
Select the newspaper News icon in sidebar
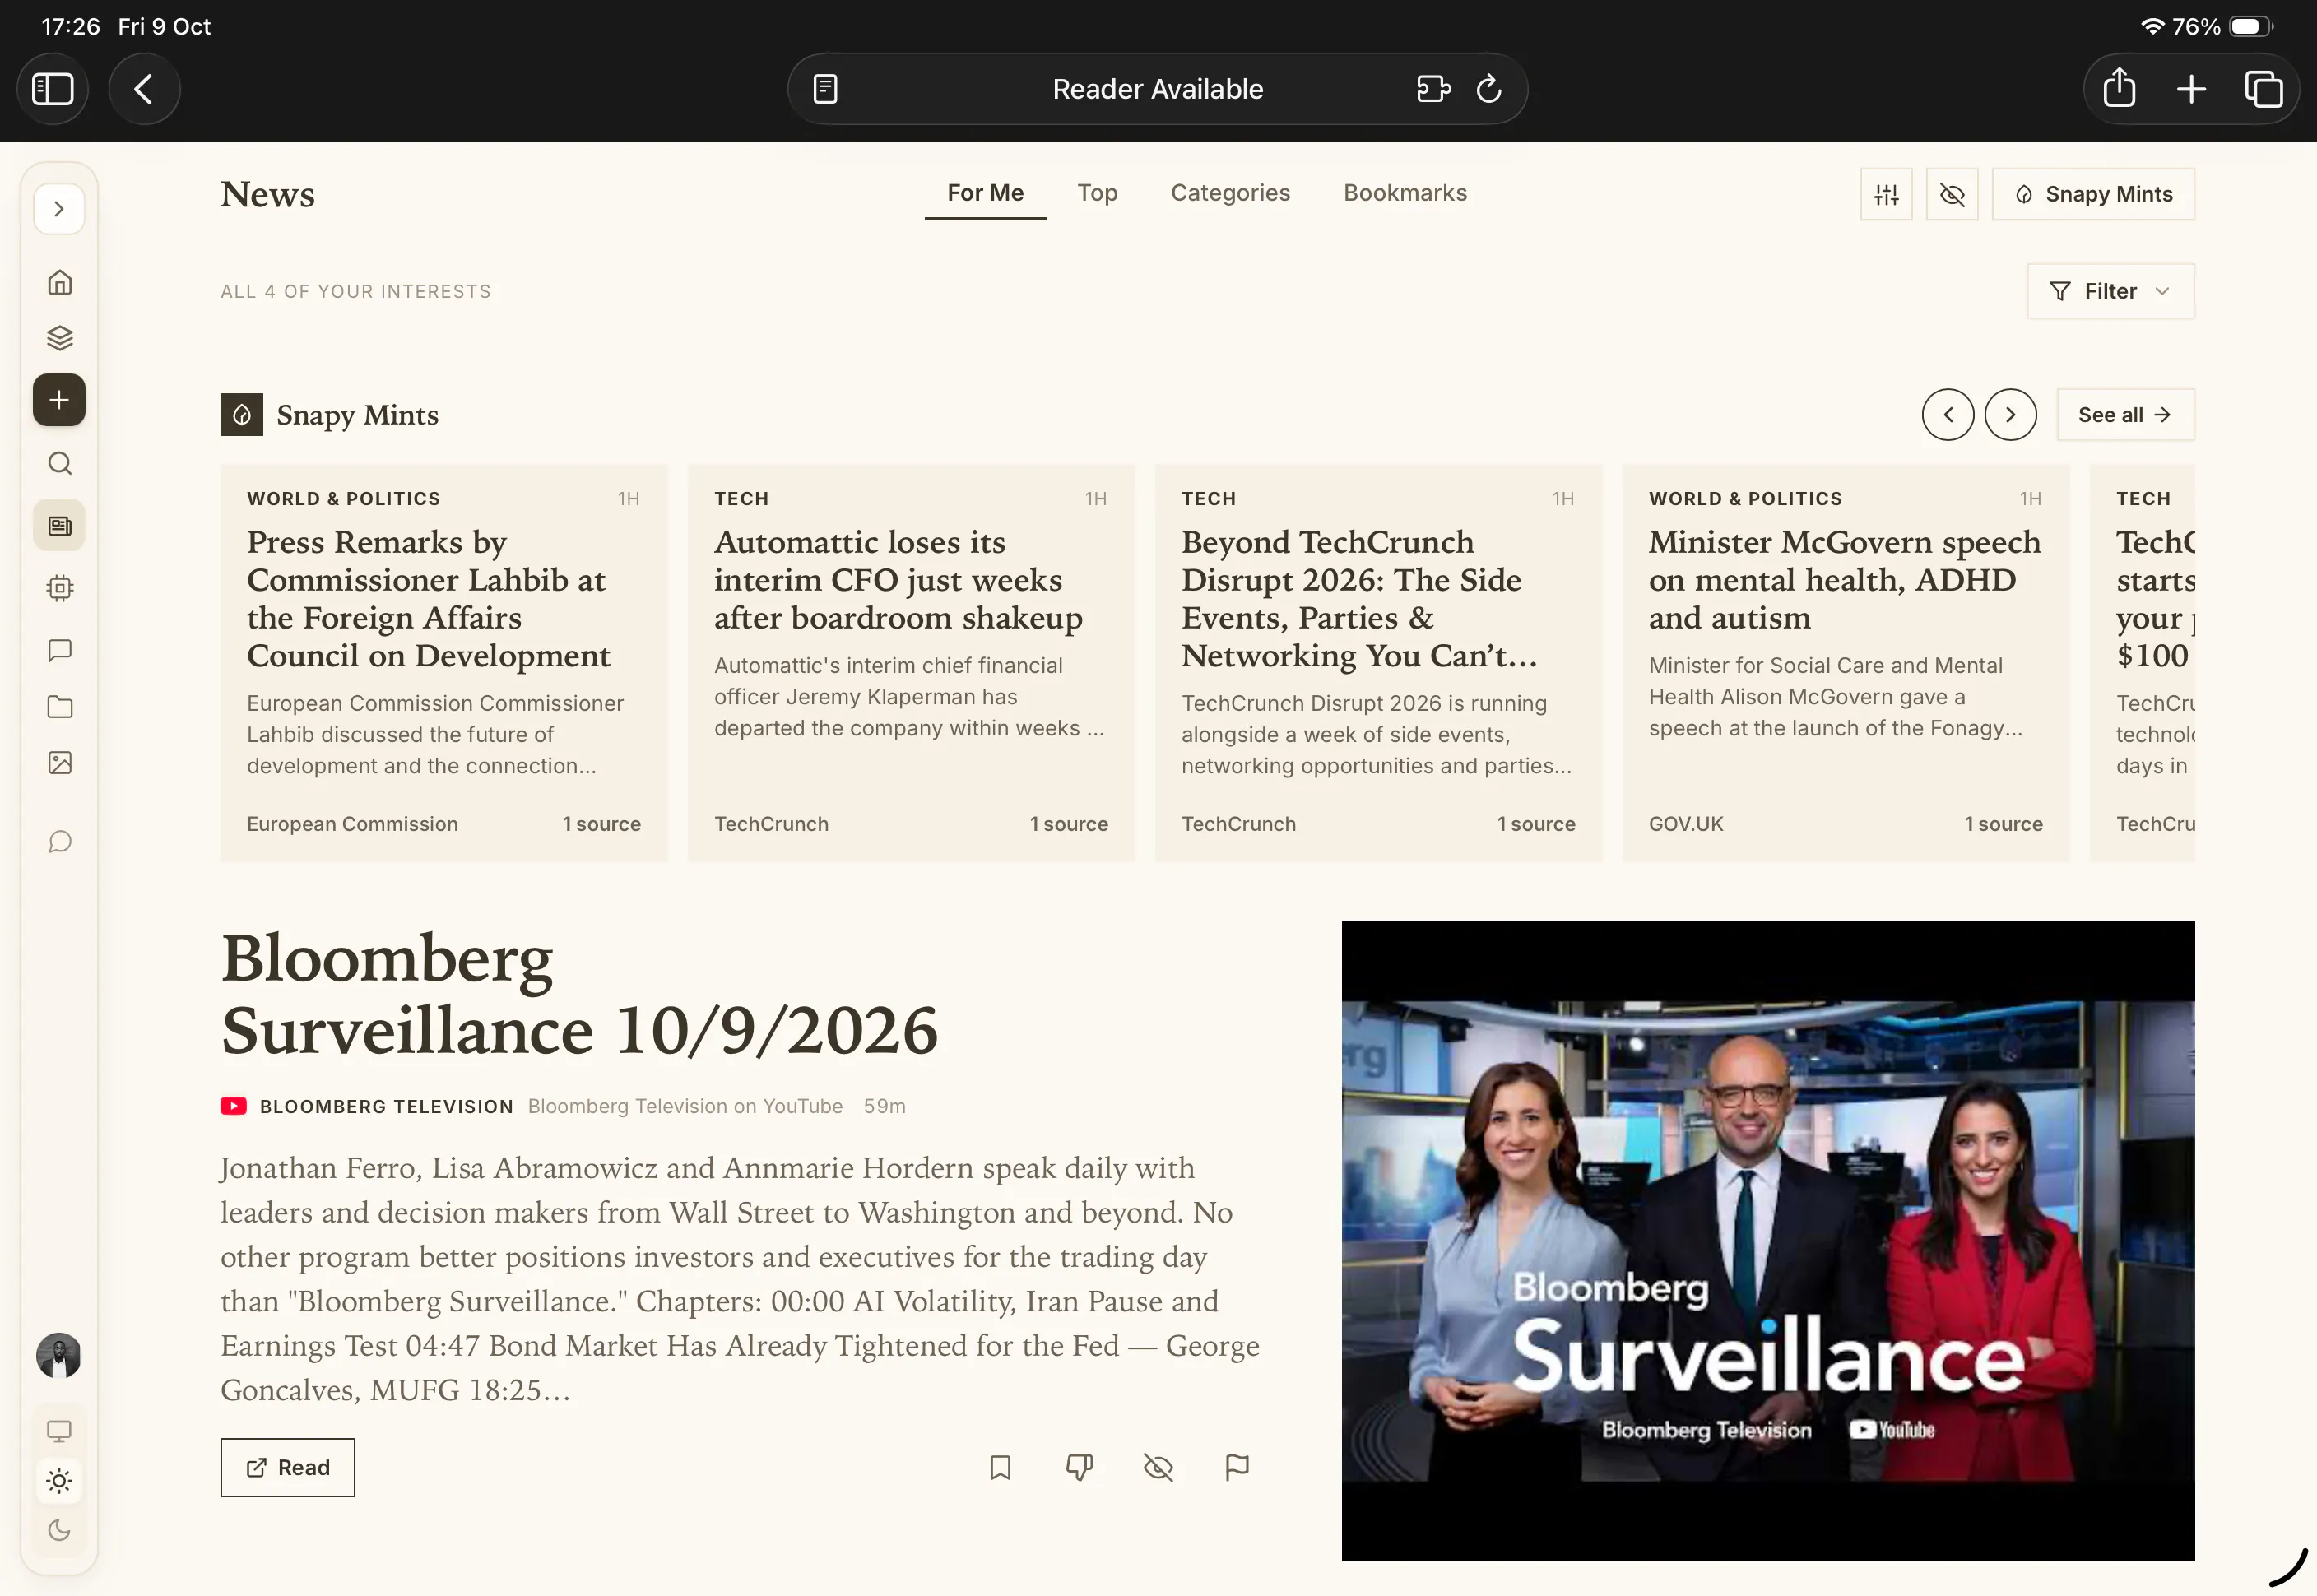coord(60,526)
